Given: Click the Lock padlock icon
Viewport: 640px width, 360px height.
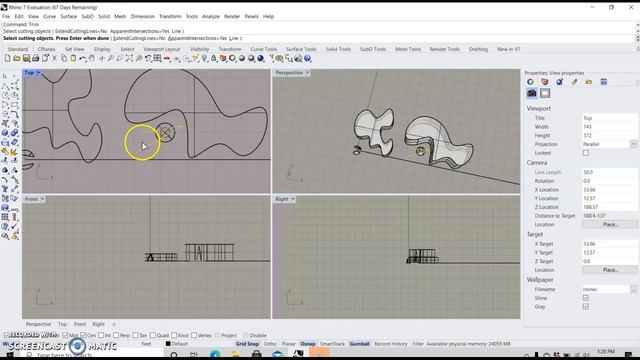Looking at the screenshot, I should click(x=213, y=59).
